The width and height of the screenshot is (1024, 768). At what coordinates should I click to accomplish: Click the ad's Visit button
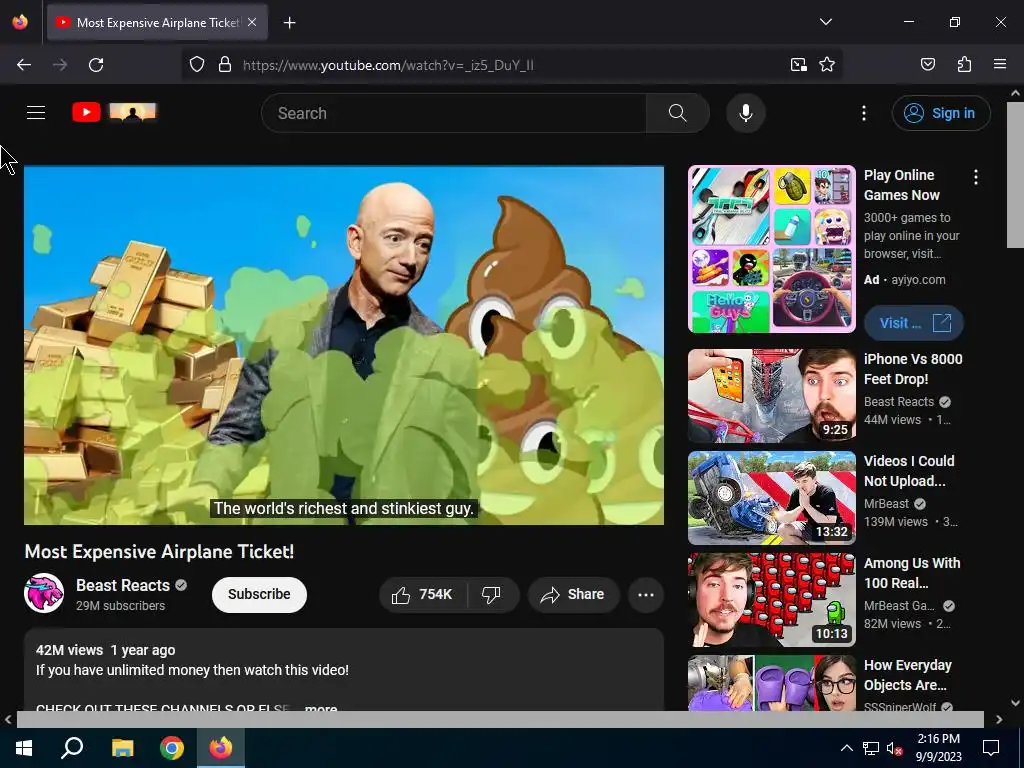point(914,323)
